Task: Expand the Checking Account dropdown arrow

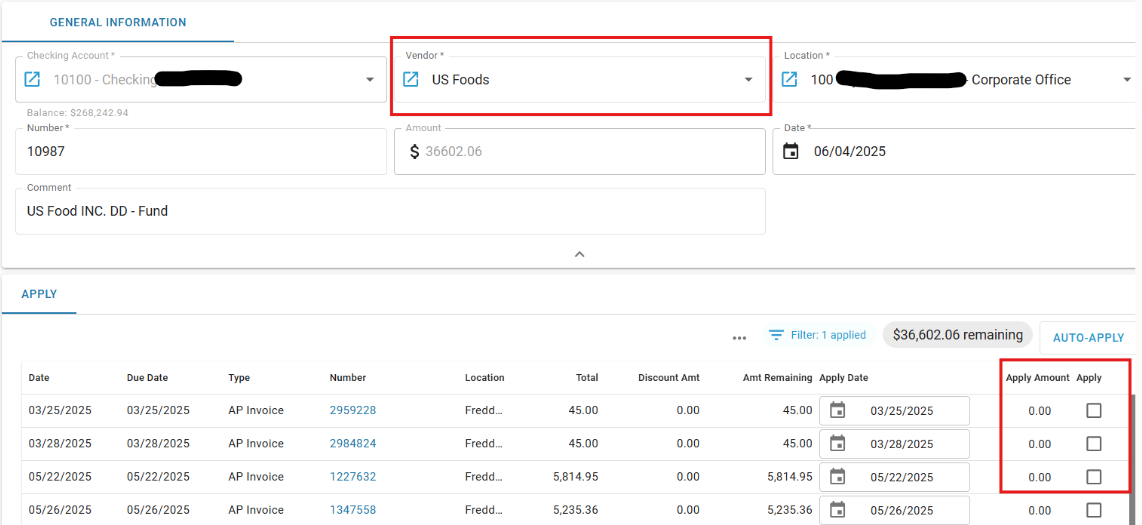Action: tap(369, 79)
